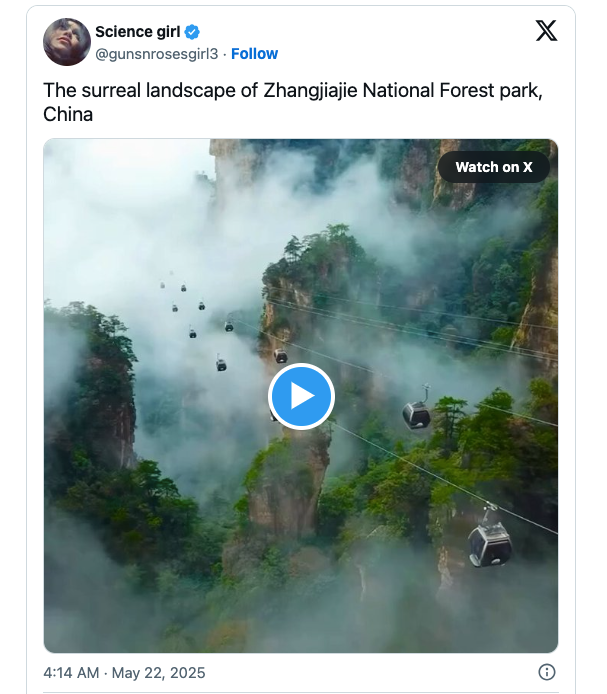Open the 4:14 AM time link
The image size is (607, 694).
(x=71, y=672)
